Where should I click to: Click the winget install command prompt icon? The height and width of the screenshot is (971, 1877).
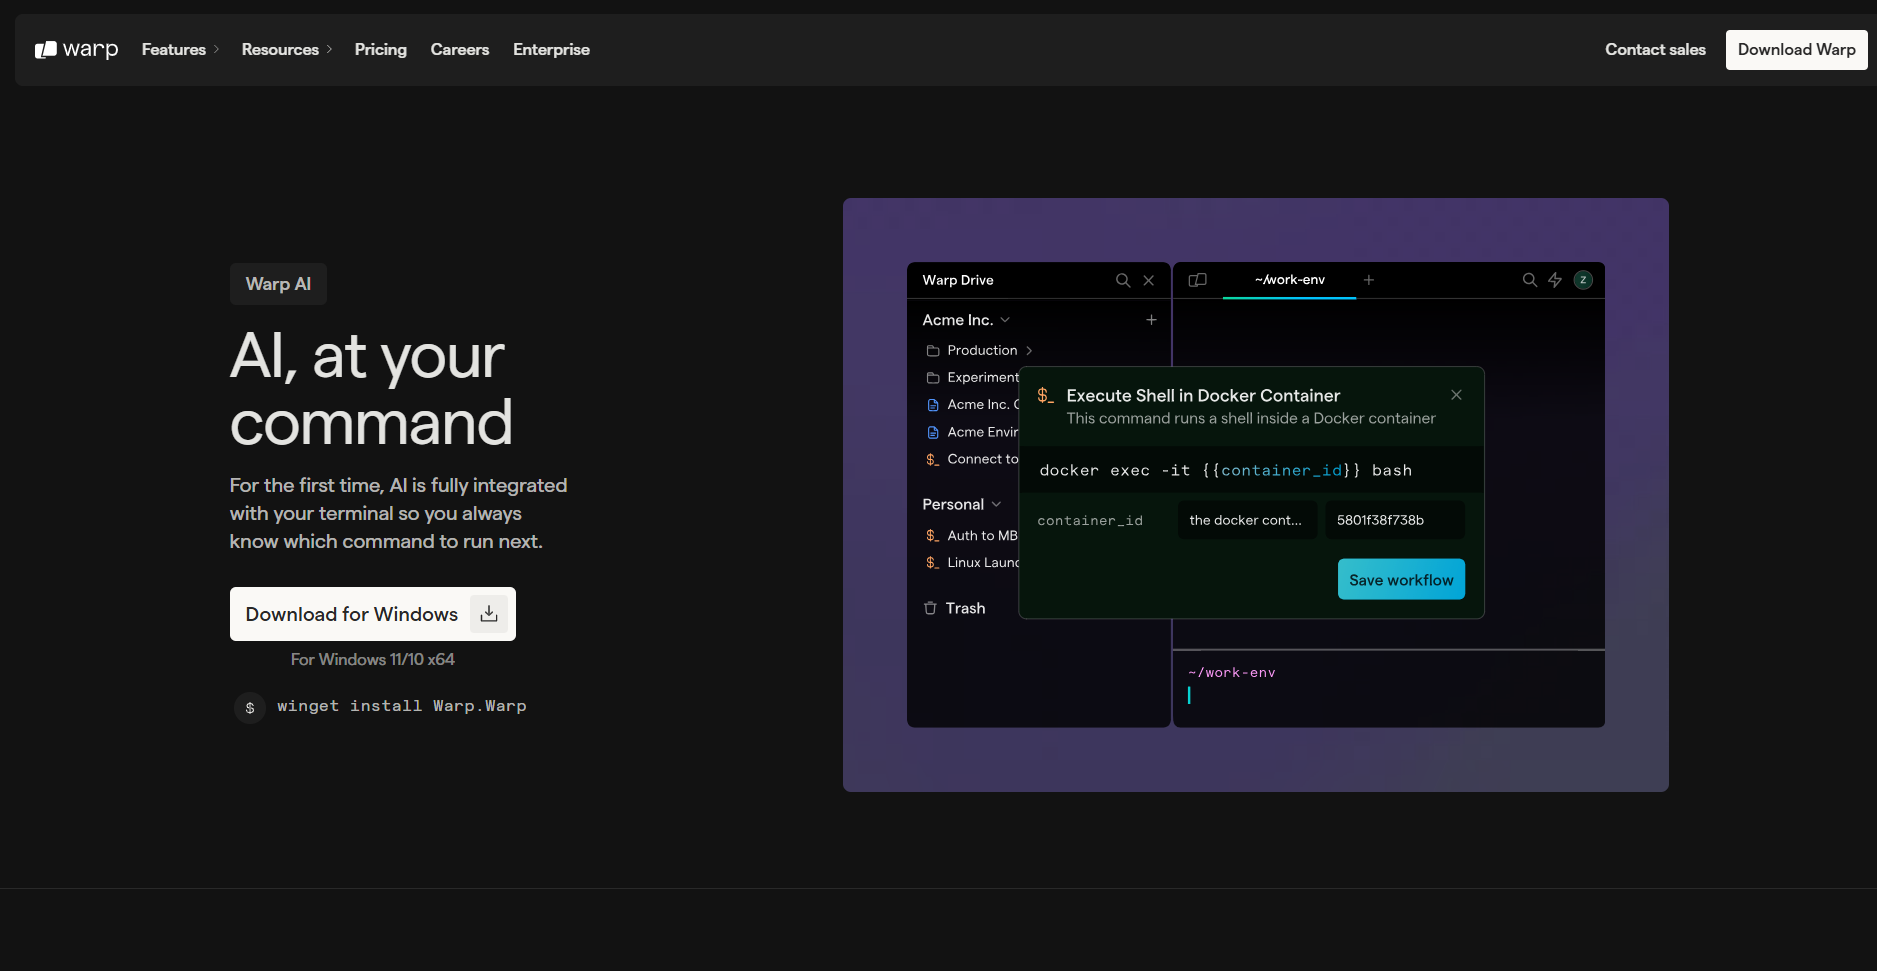click(x=249, y=706)
